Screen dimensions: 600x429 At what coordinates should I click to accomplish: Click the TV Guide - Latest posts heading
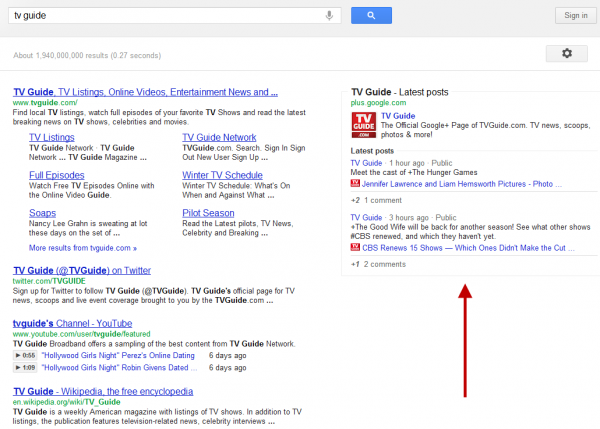pyautogui.click(x=399, y=92)
